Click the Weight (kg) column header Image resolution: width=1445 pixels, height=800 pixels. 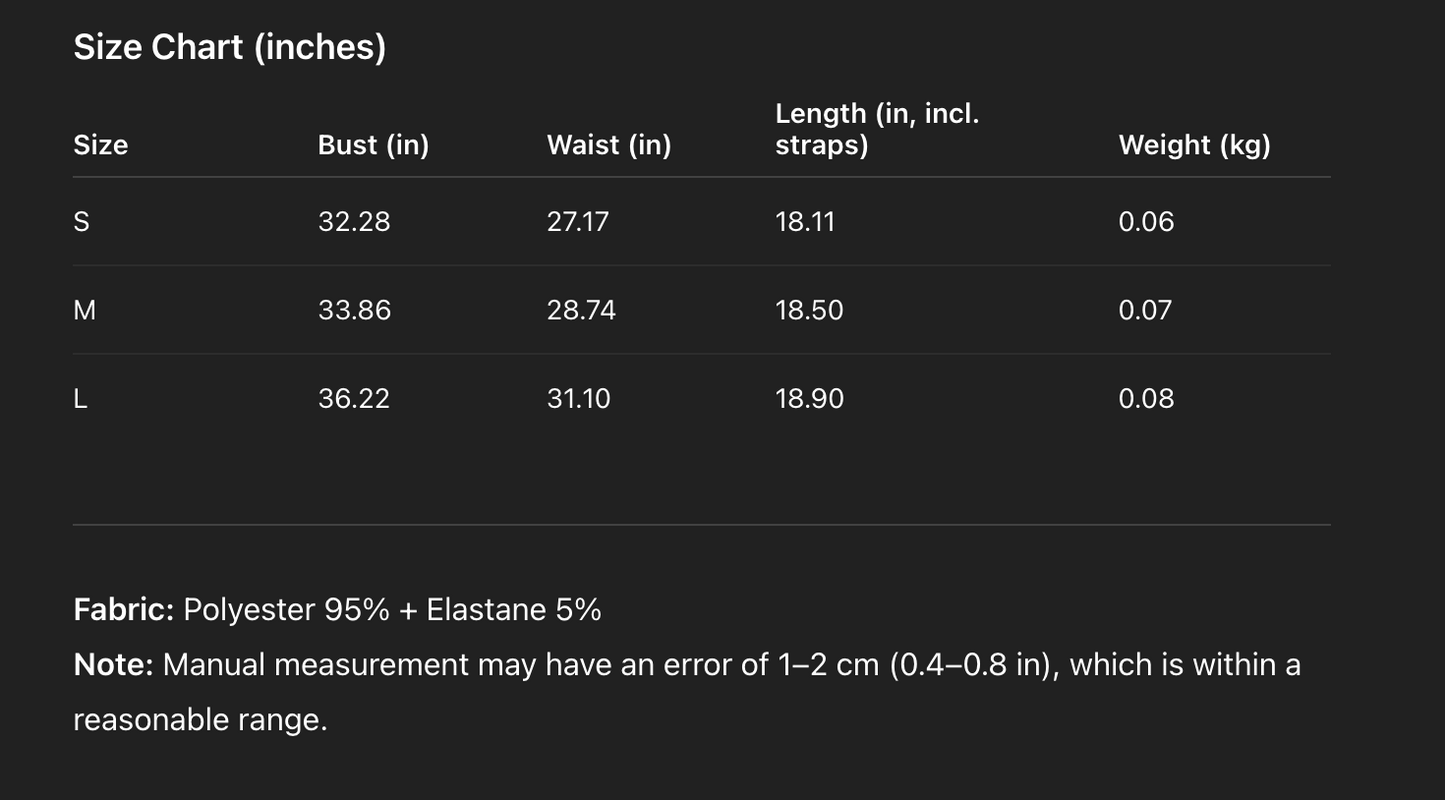[1194, 145]
